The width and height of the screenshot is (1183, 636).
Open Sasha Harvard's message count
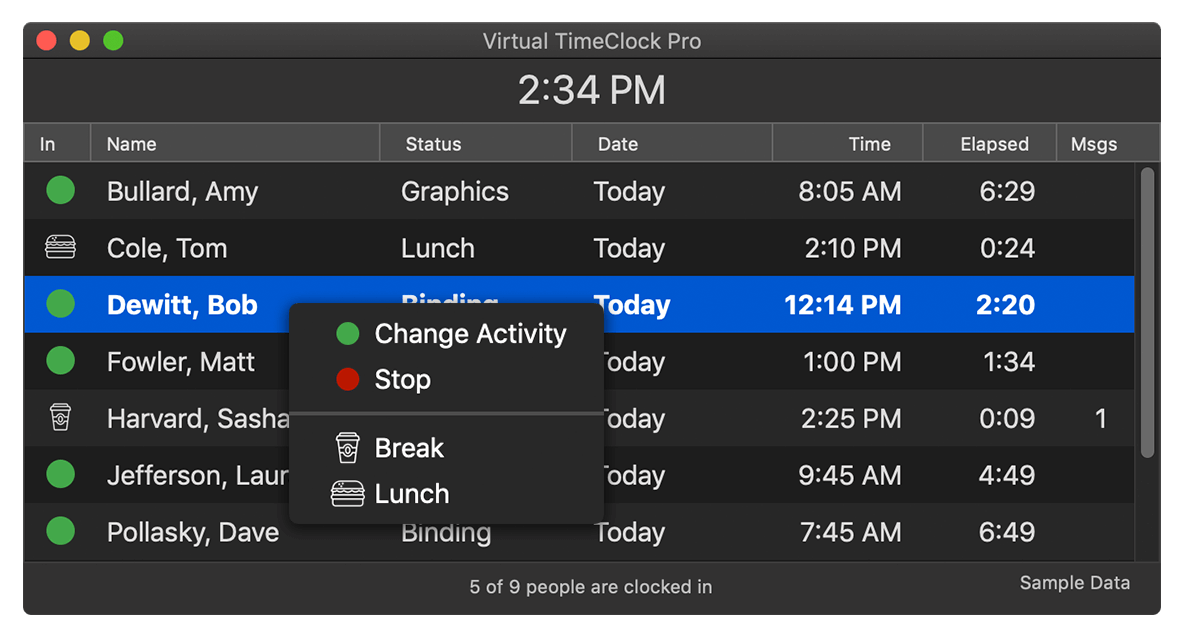point(1100,418)
